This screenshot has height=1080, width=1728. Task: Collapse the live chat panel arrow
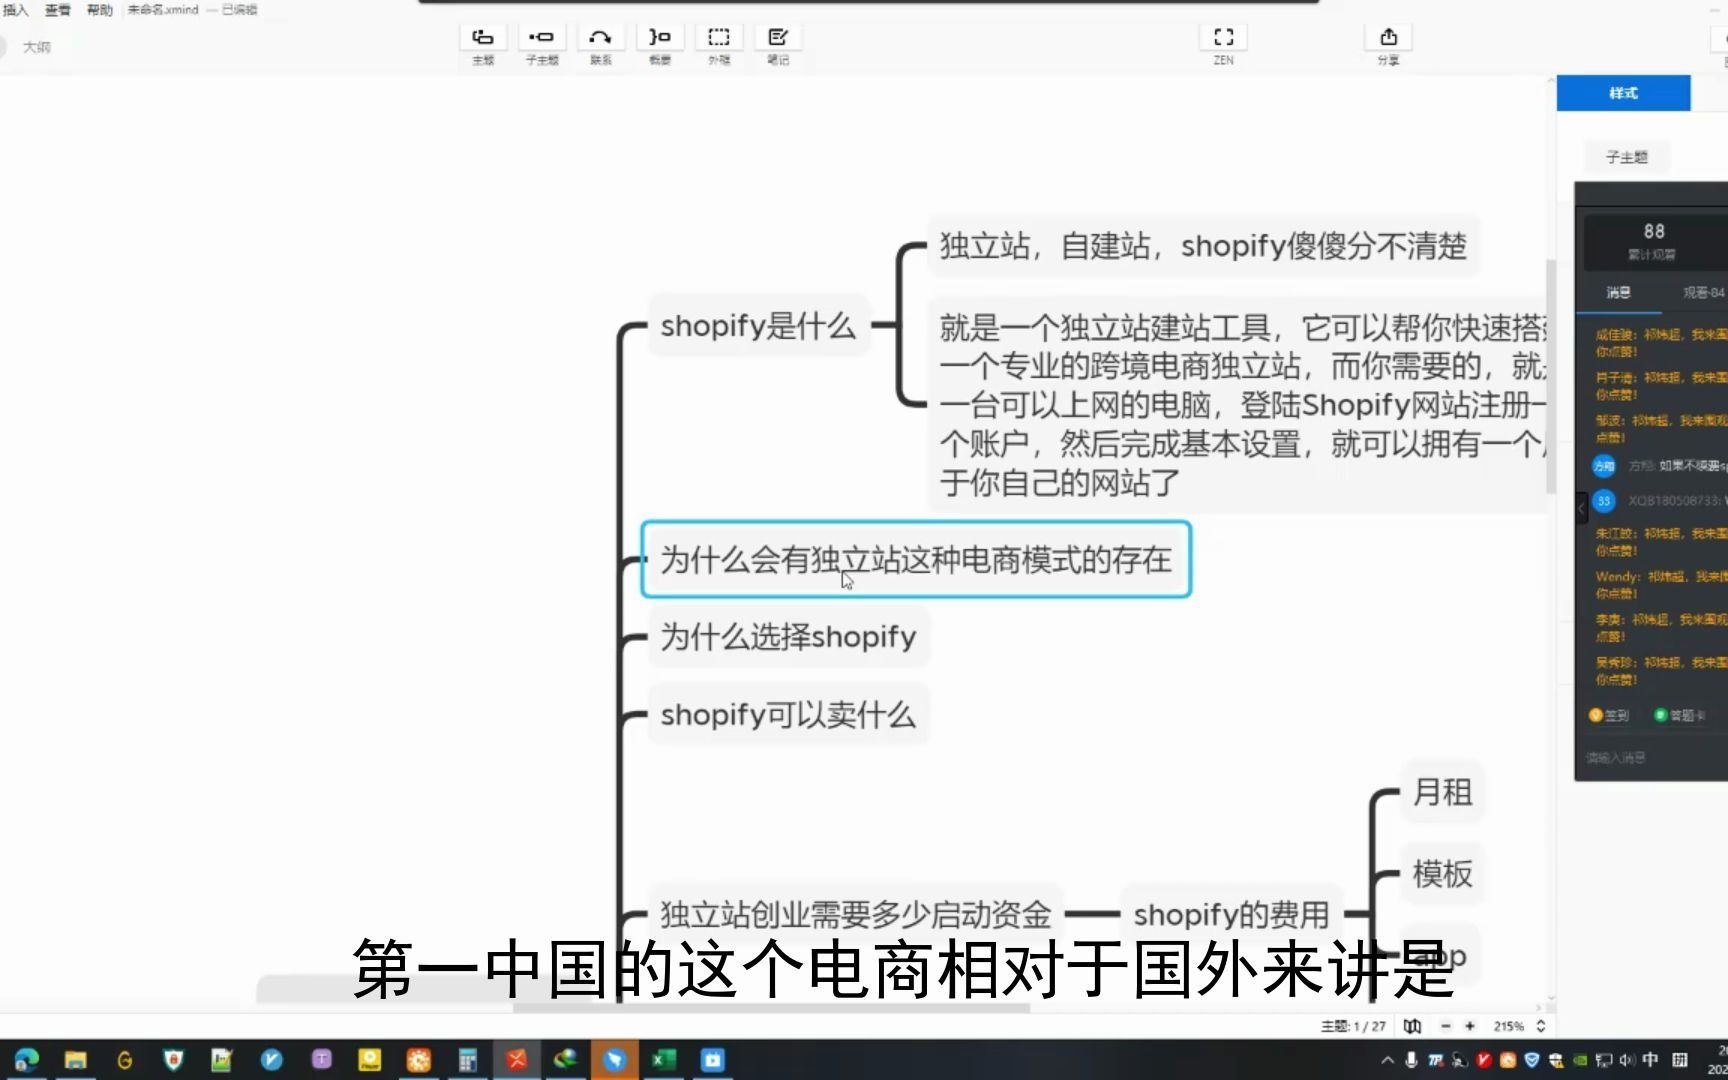(1581, 508)
